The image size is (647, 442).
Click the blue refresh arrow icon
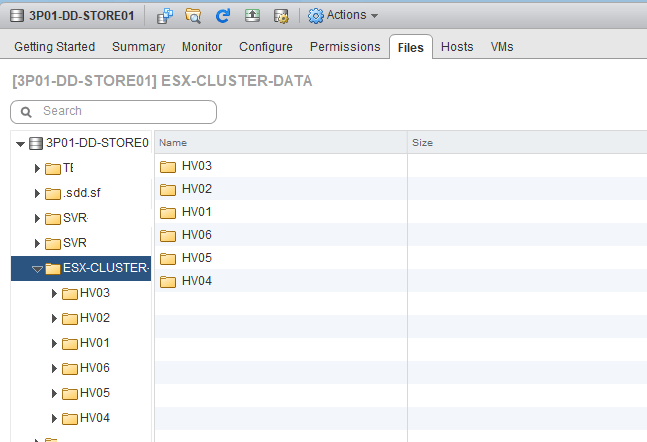tap(223, 15)
